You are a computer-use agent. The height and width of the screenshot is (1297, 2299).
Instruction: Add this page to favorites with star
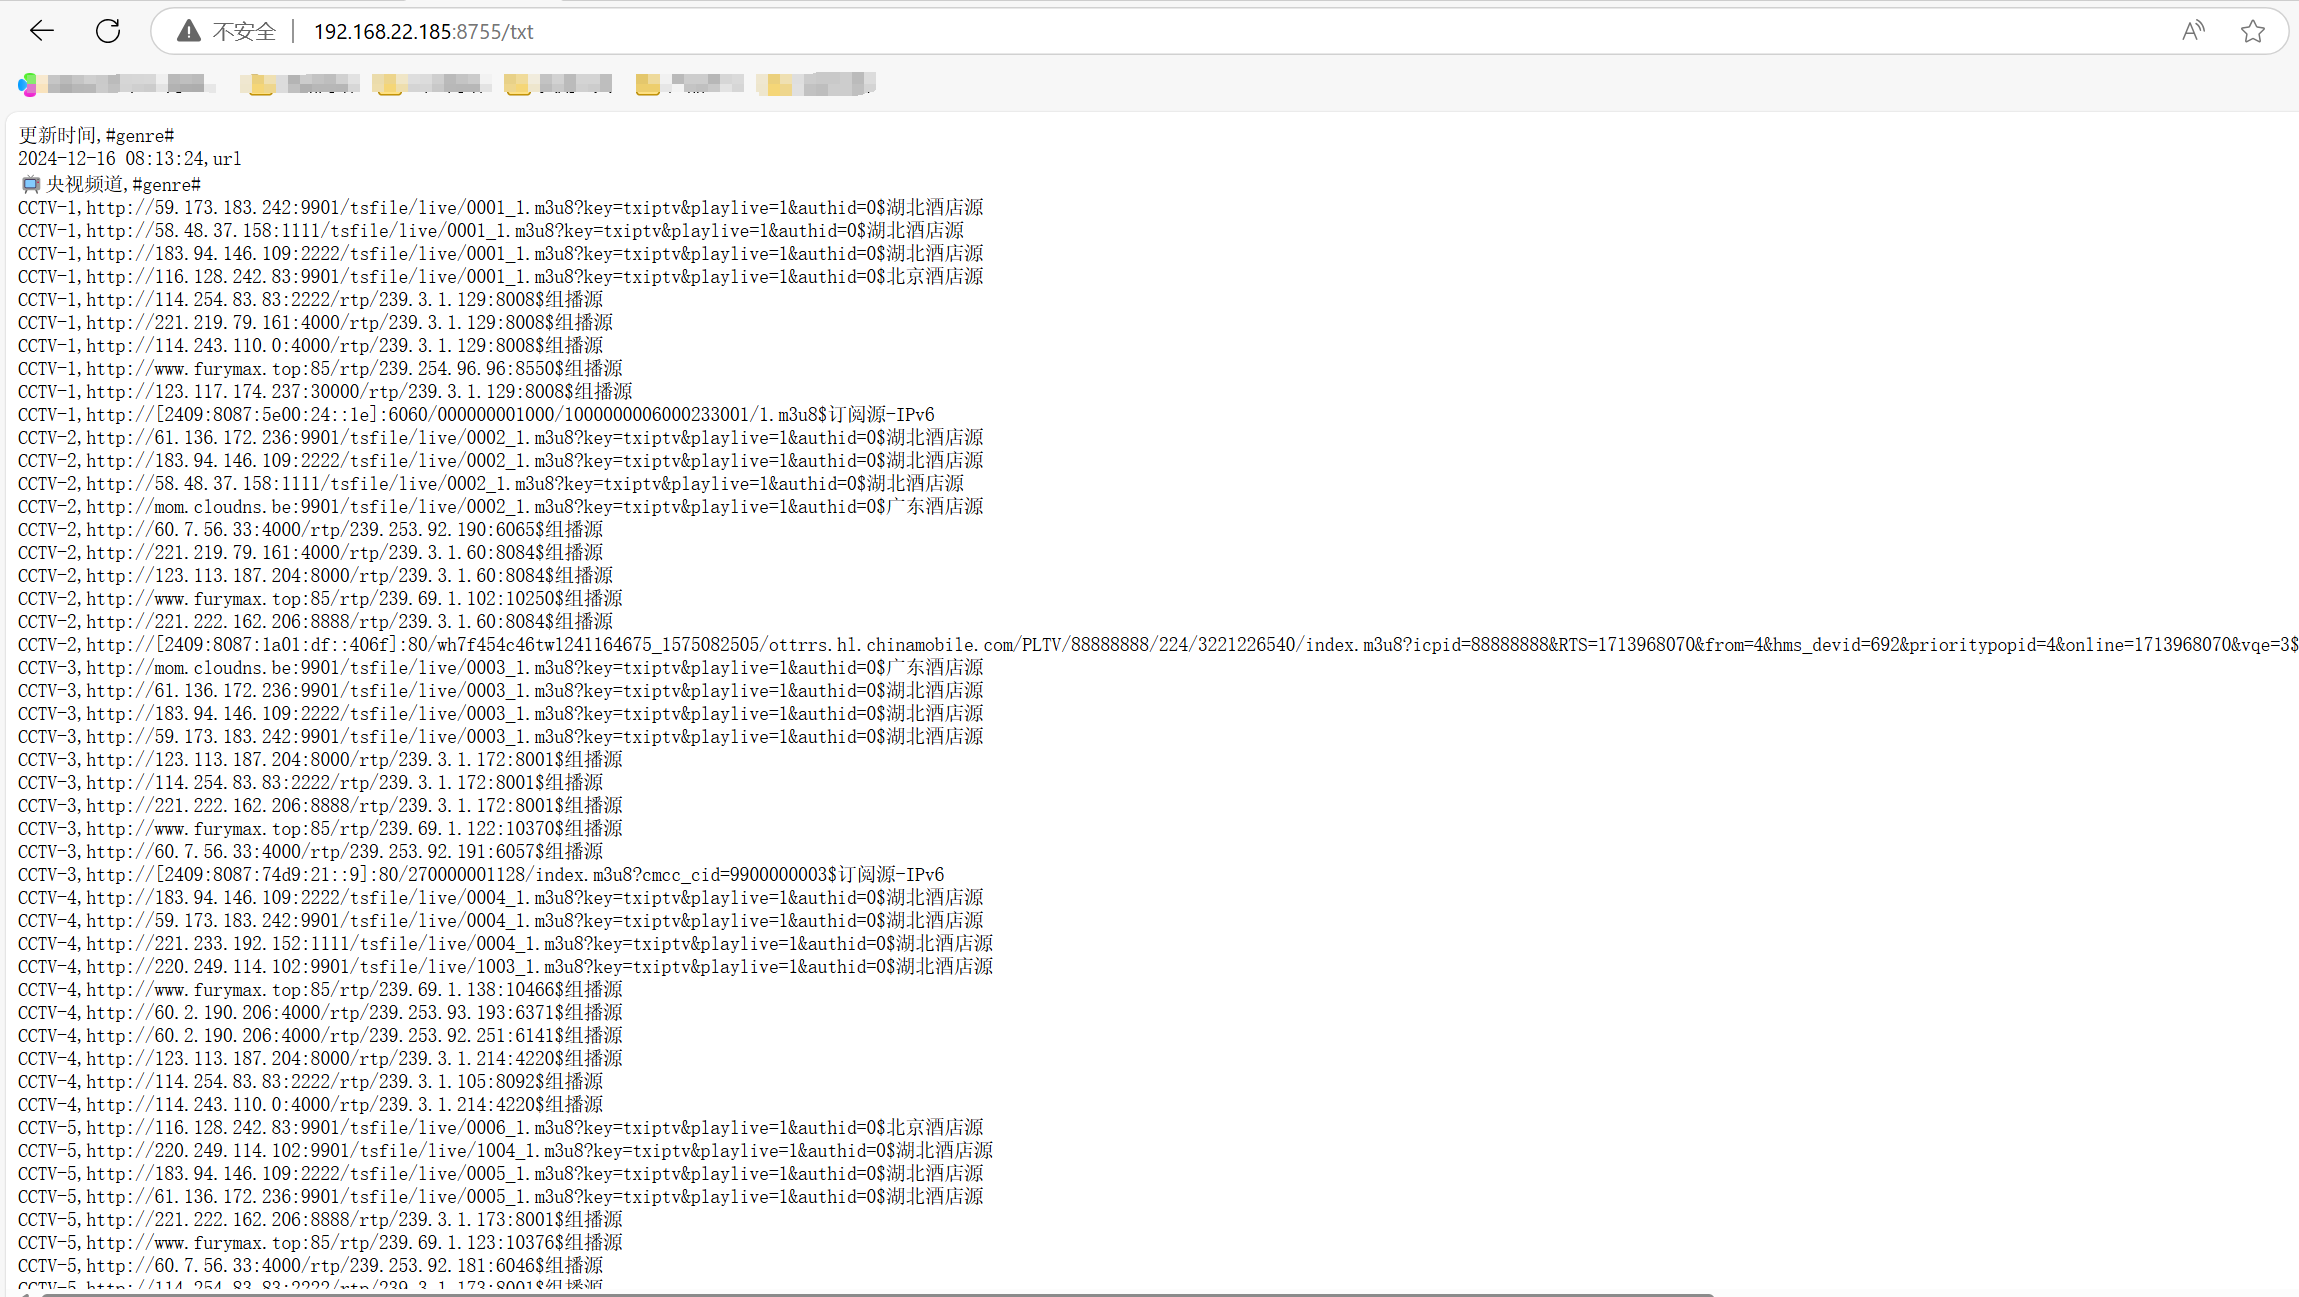[x=2252, y=31]
